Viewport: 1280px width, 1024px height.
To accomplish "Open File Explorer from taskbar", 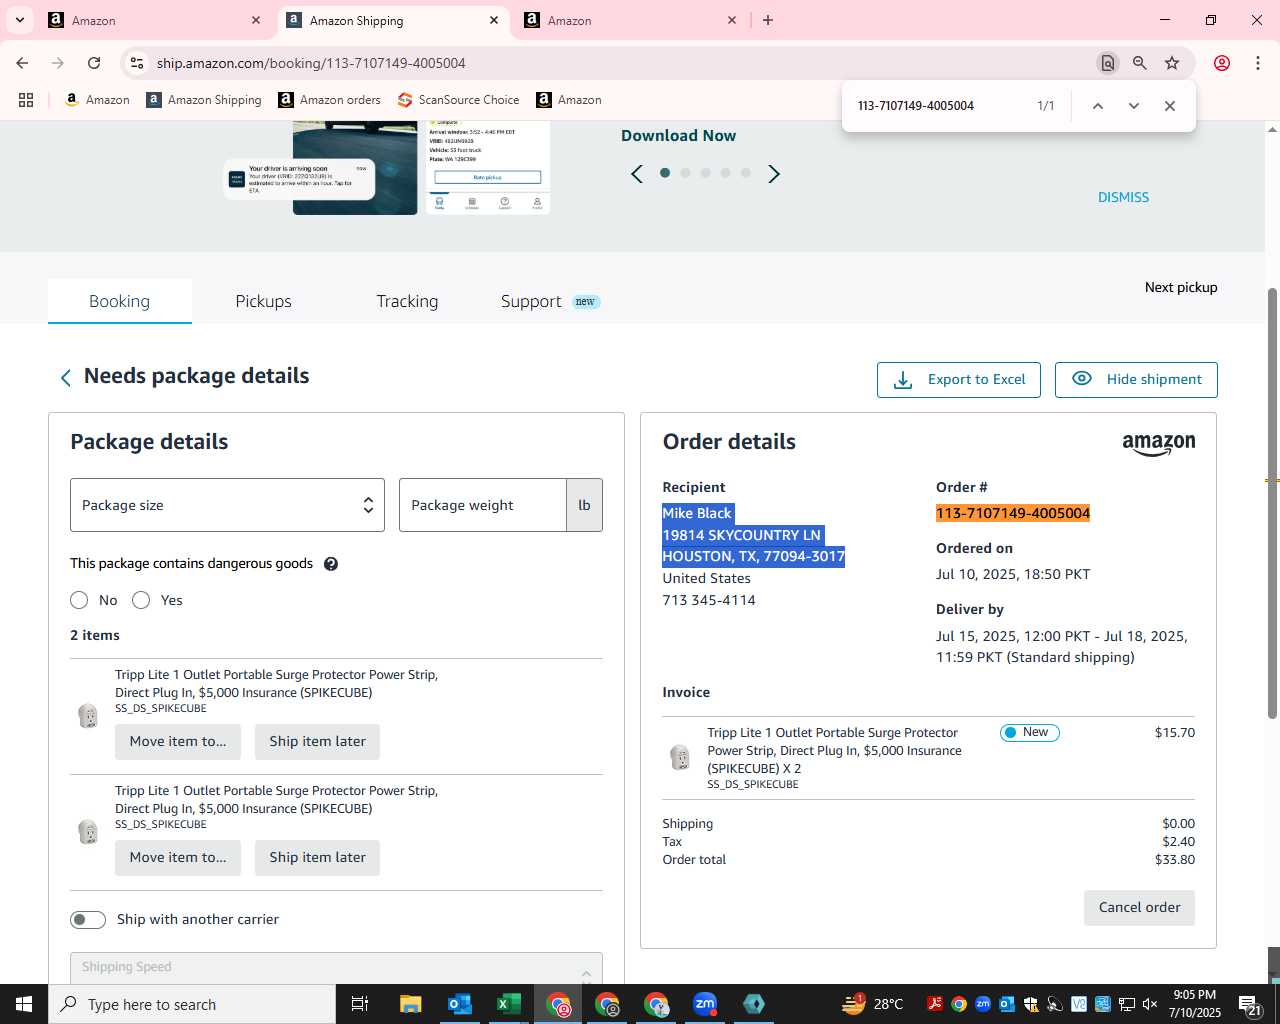I will point(410,1004).
